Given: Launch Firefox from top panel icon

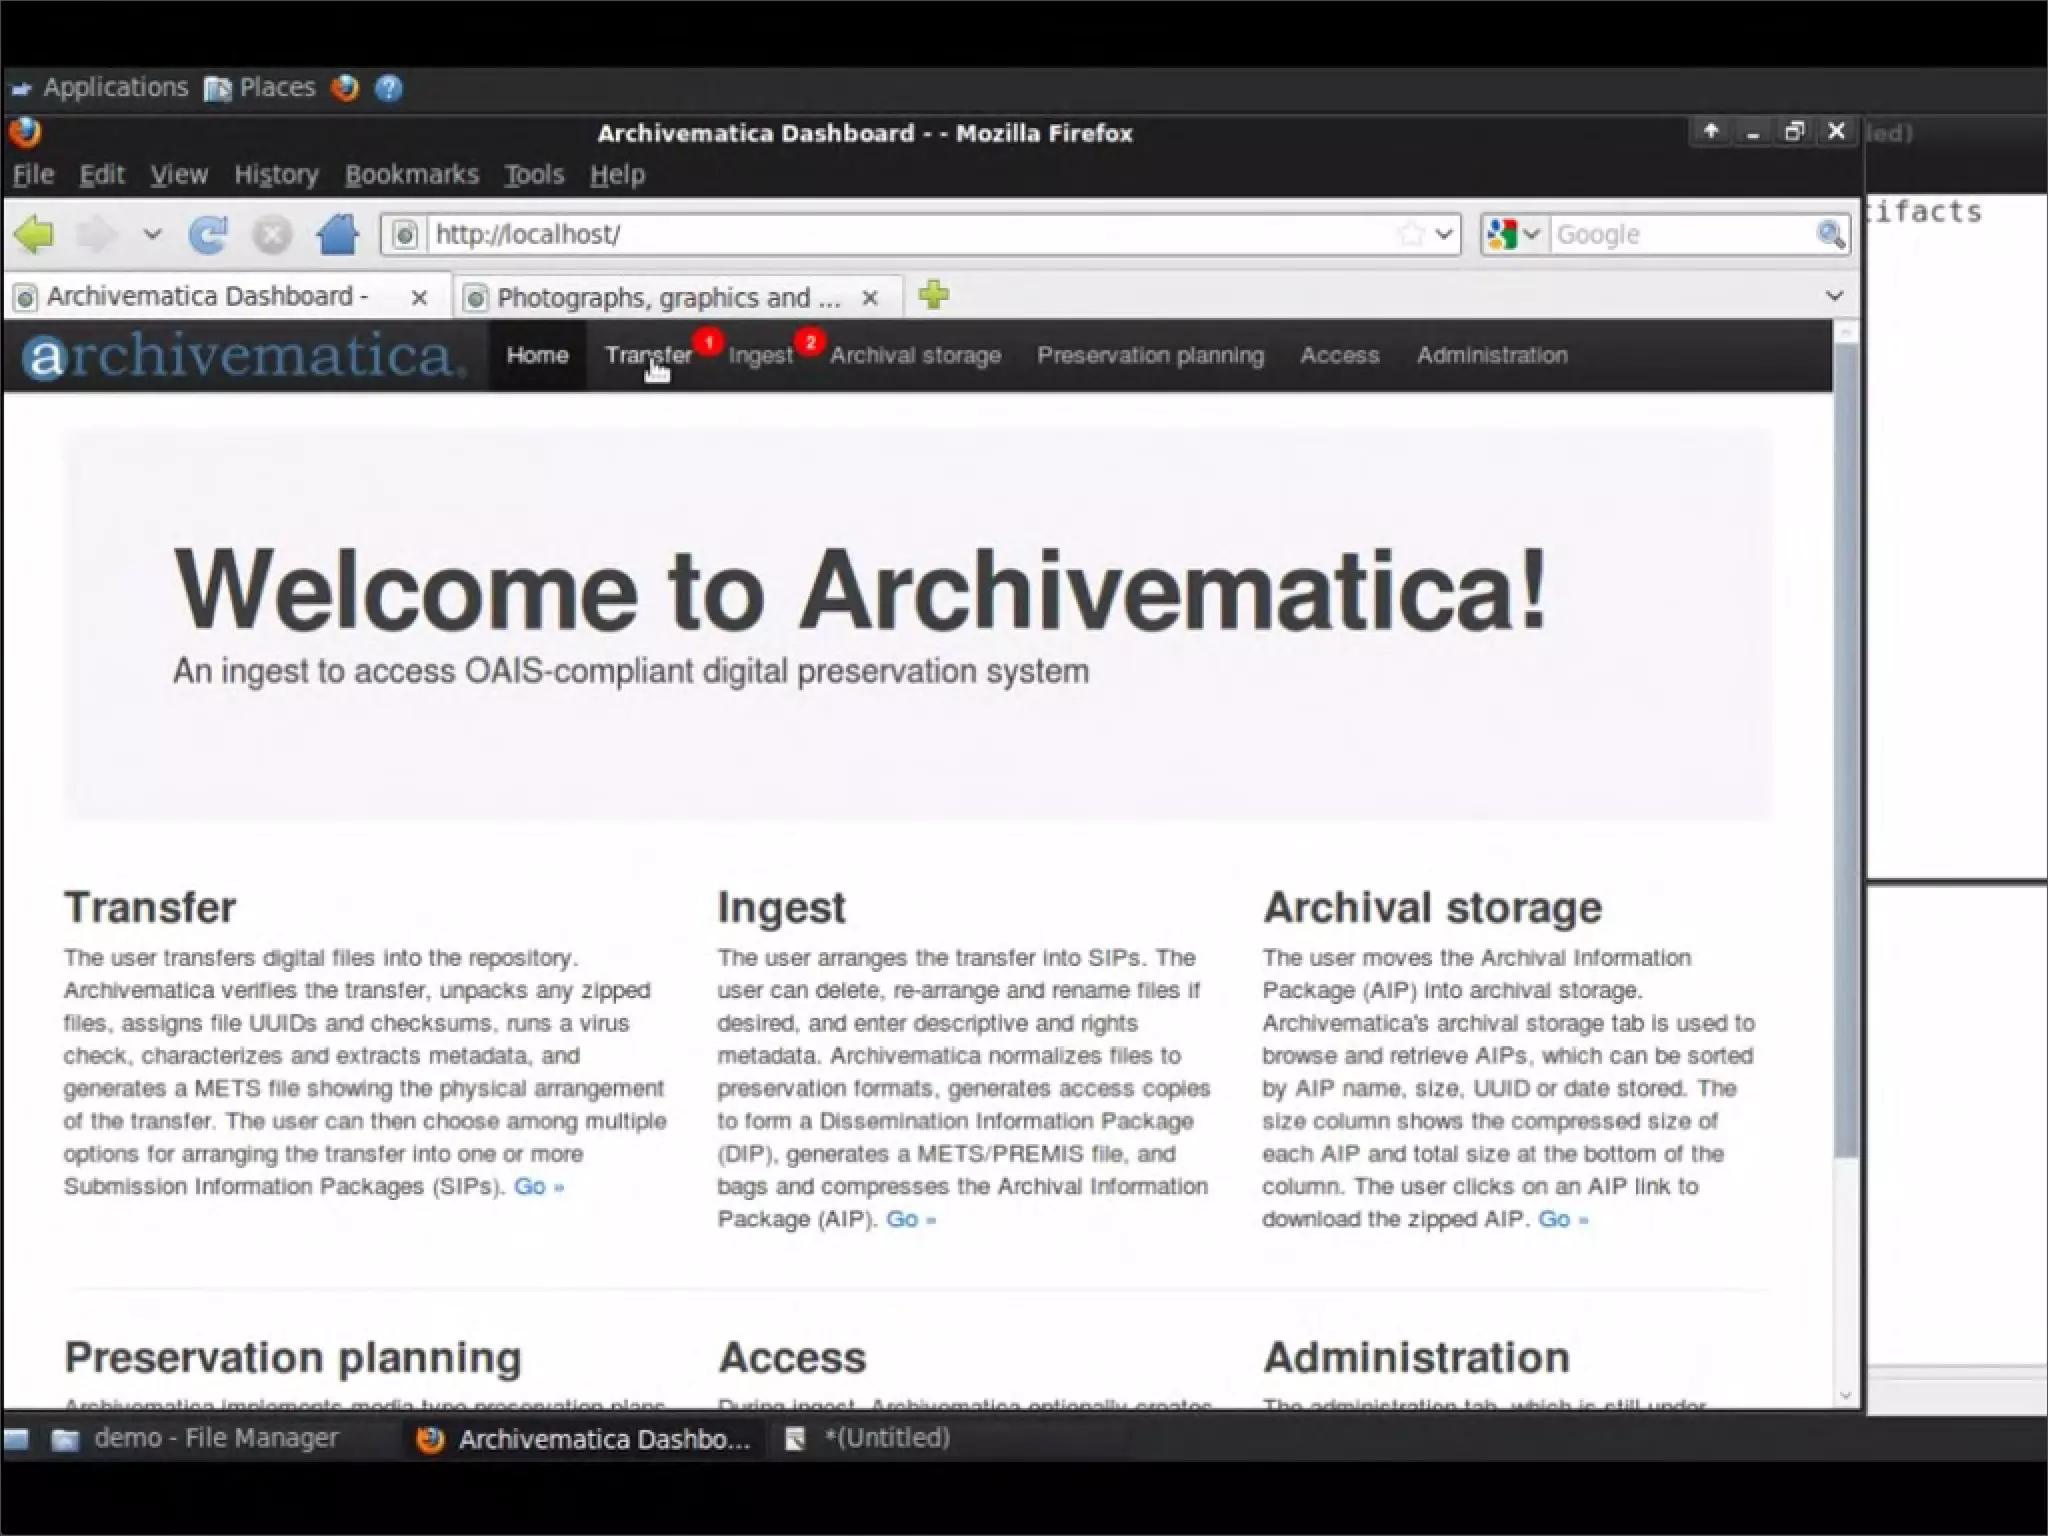Looking at the screenshot, I should [x=345, y=88].
